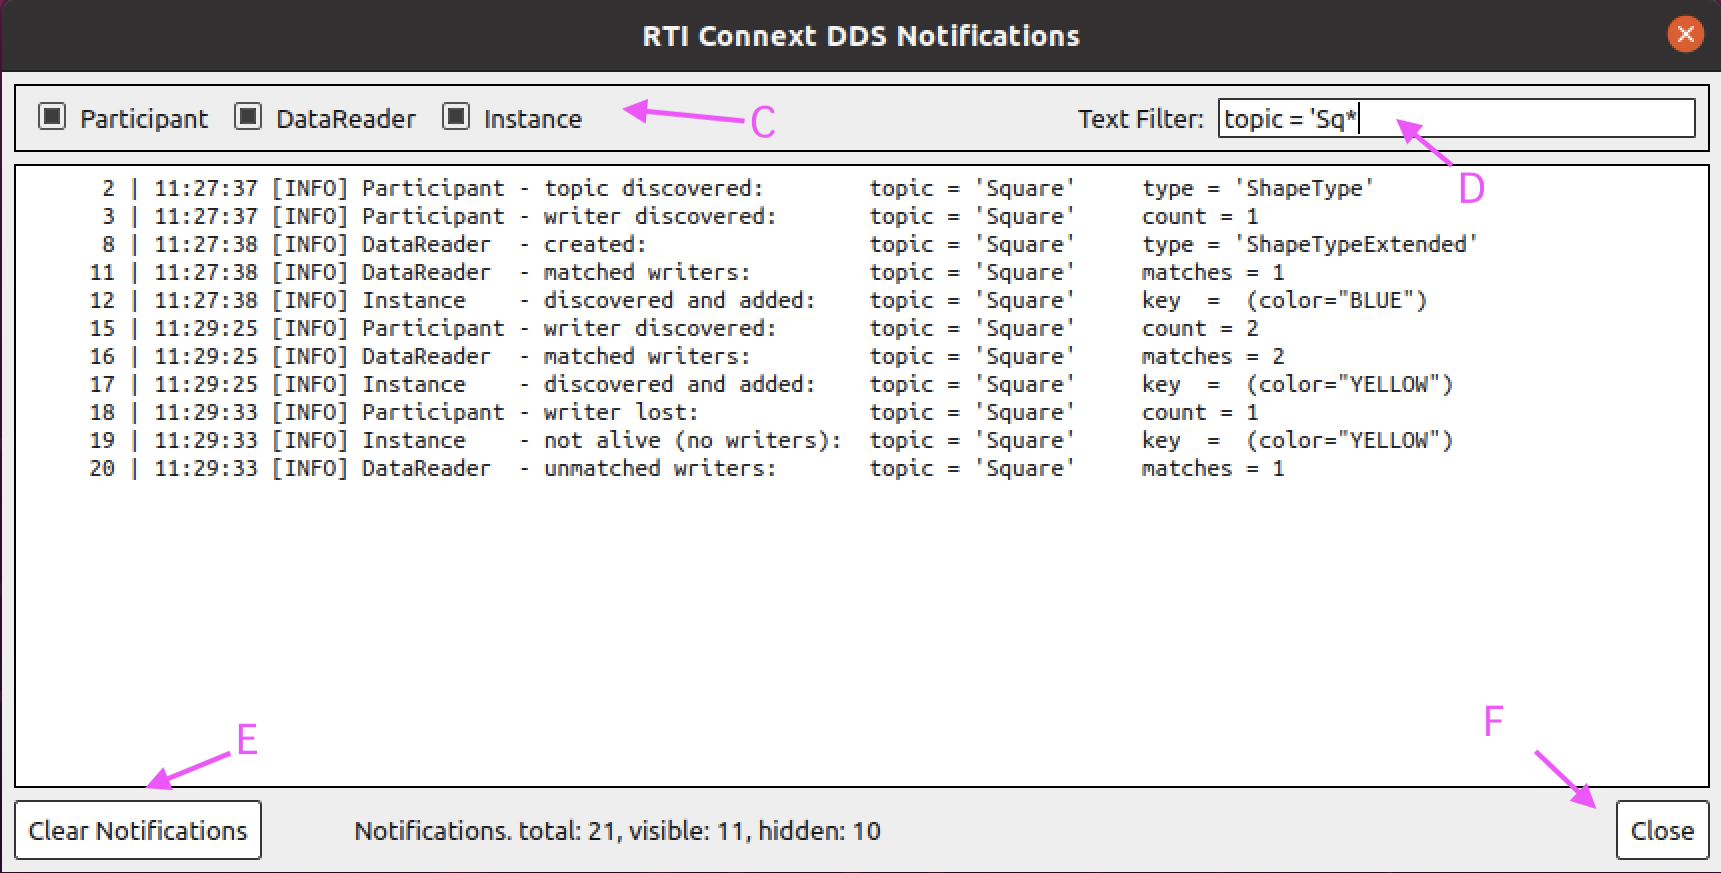Toggle the DataReader checkbox

(x=248, y=117)
